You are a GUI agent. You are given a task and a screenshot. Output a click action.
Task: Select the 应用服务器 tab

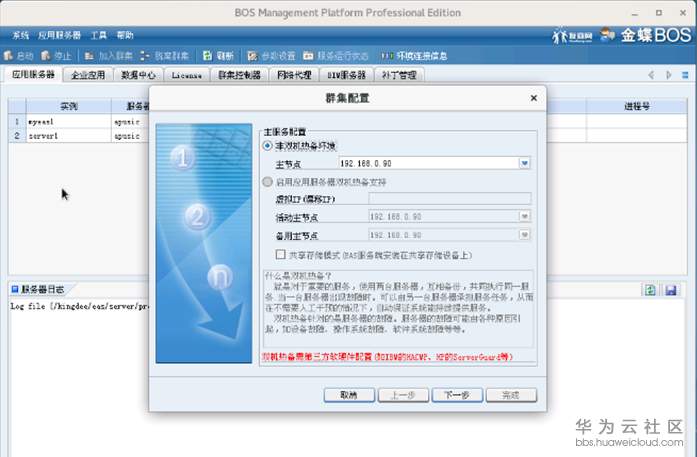point(33,75)
